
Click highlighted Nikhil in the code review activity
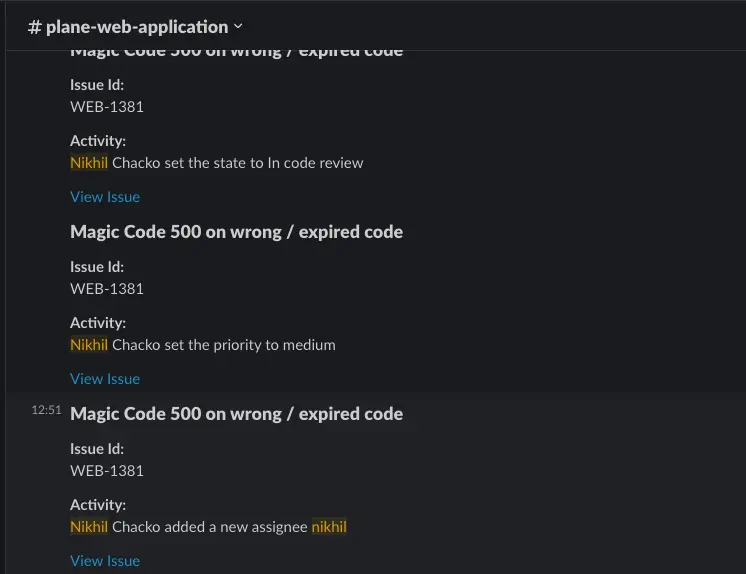tap(89, 163)
